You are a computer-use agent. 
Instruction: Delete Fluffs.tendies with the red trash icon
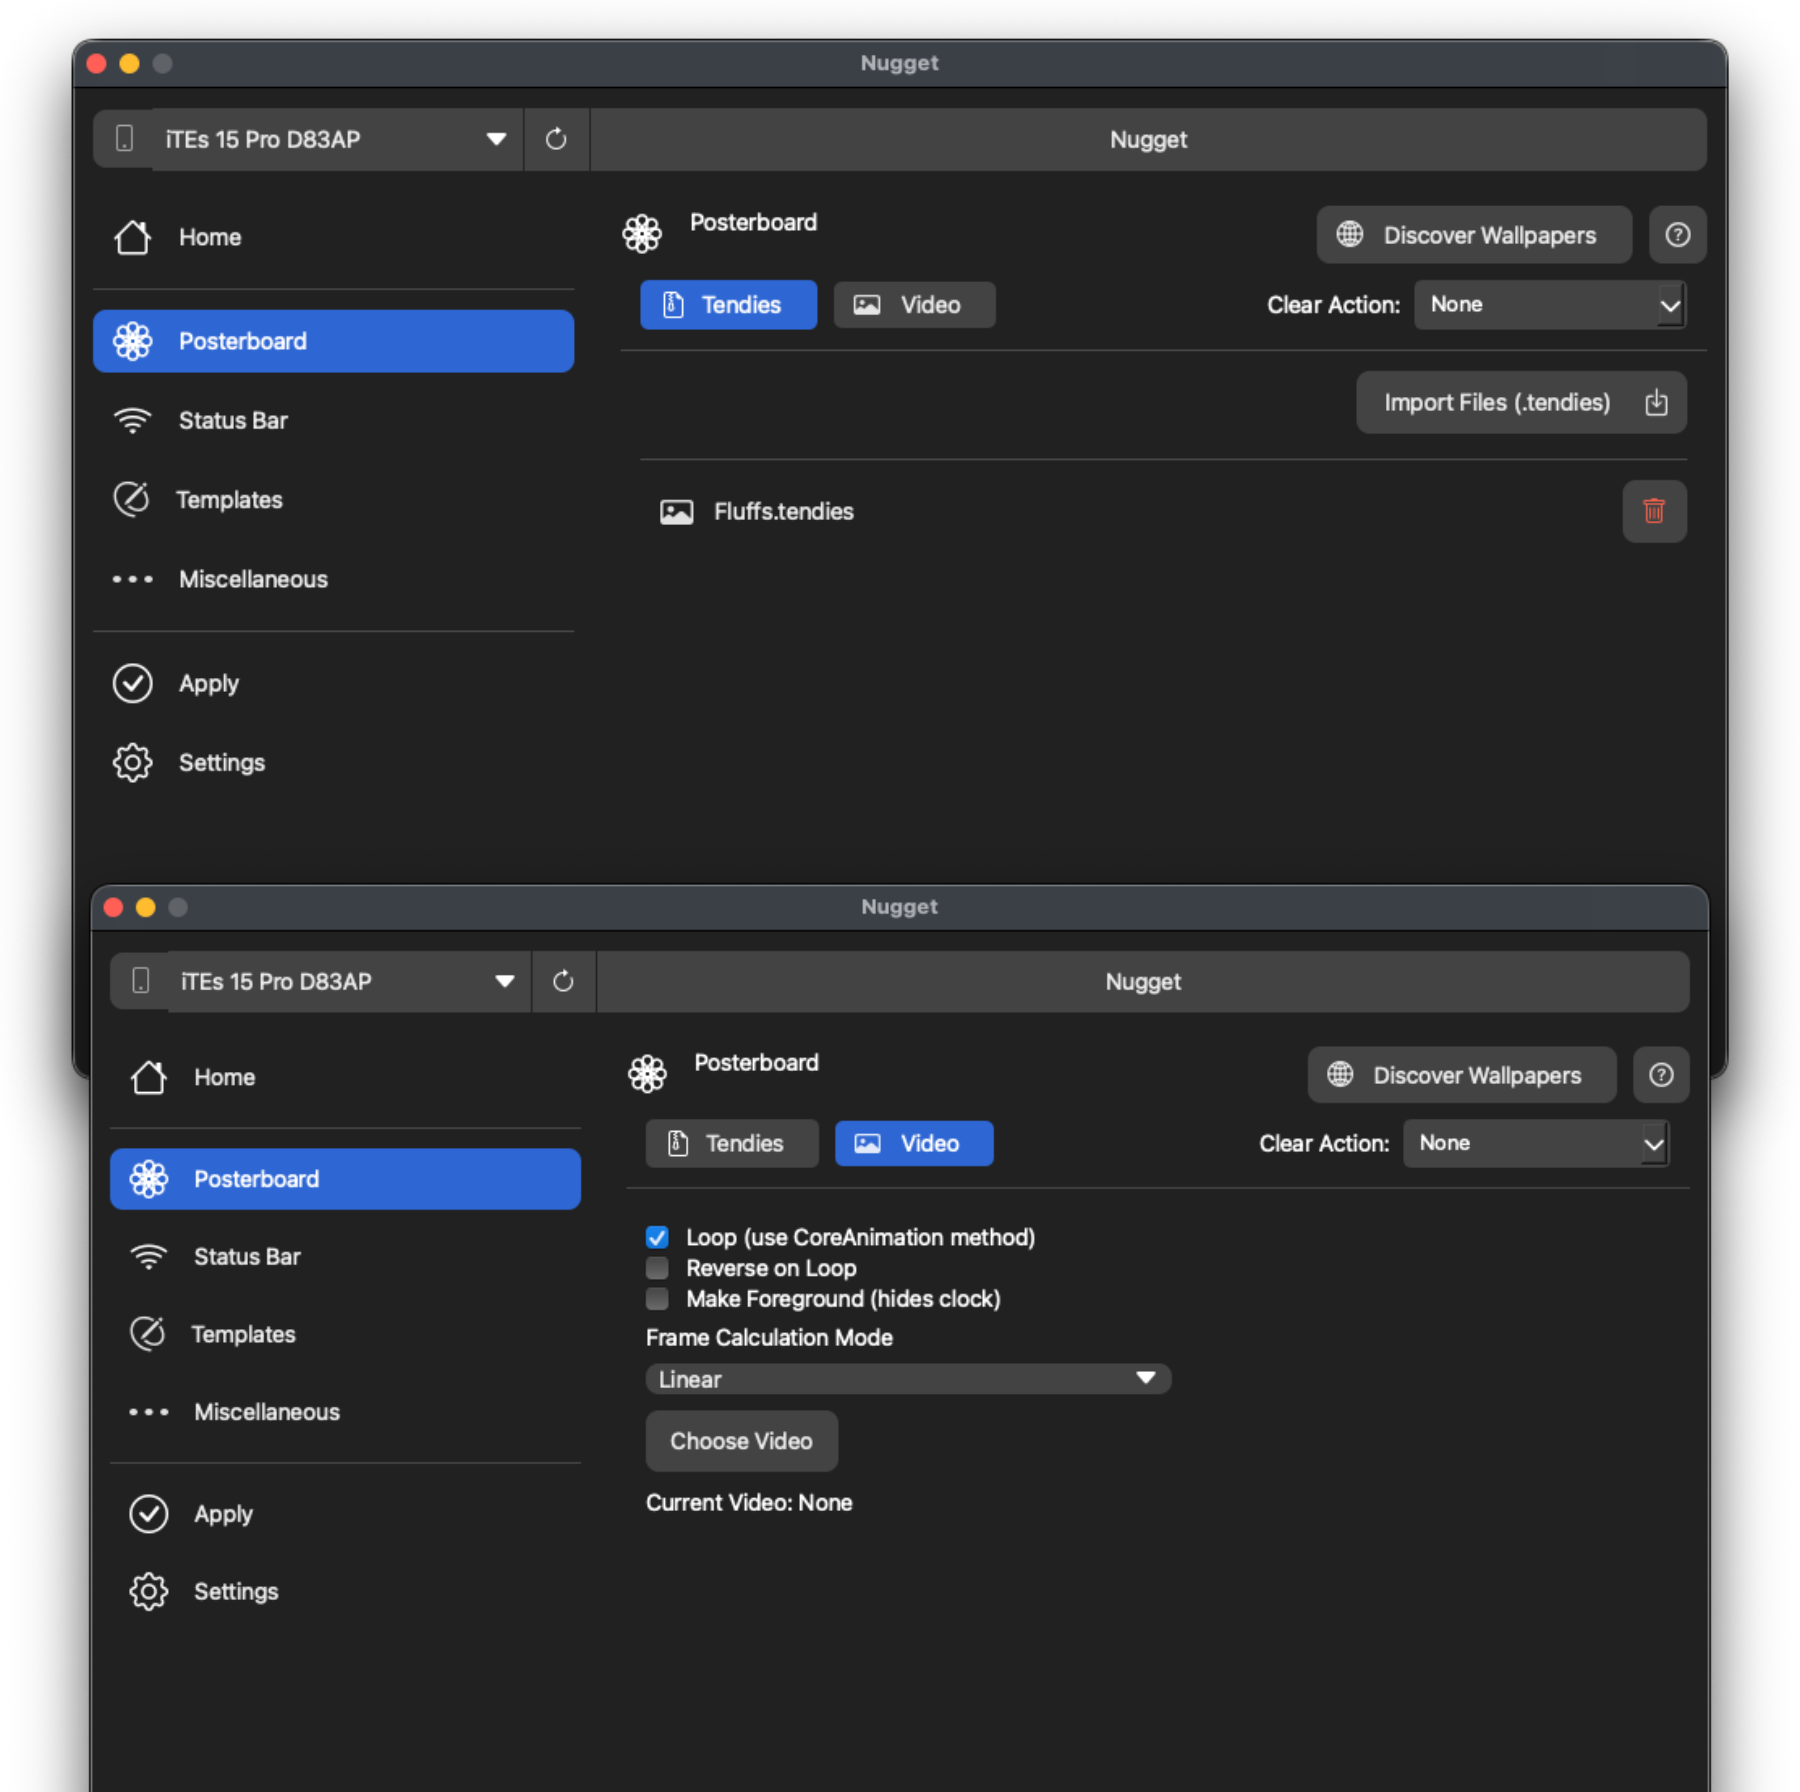click(x=1653, y=511)
